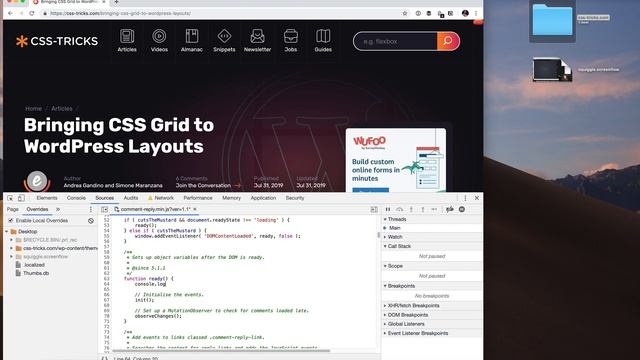The height and width of the screenshot is (360, 640).
Task: Expand the $RECYCLE.BIN folder
Action: [x=11, y=240]
